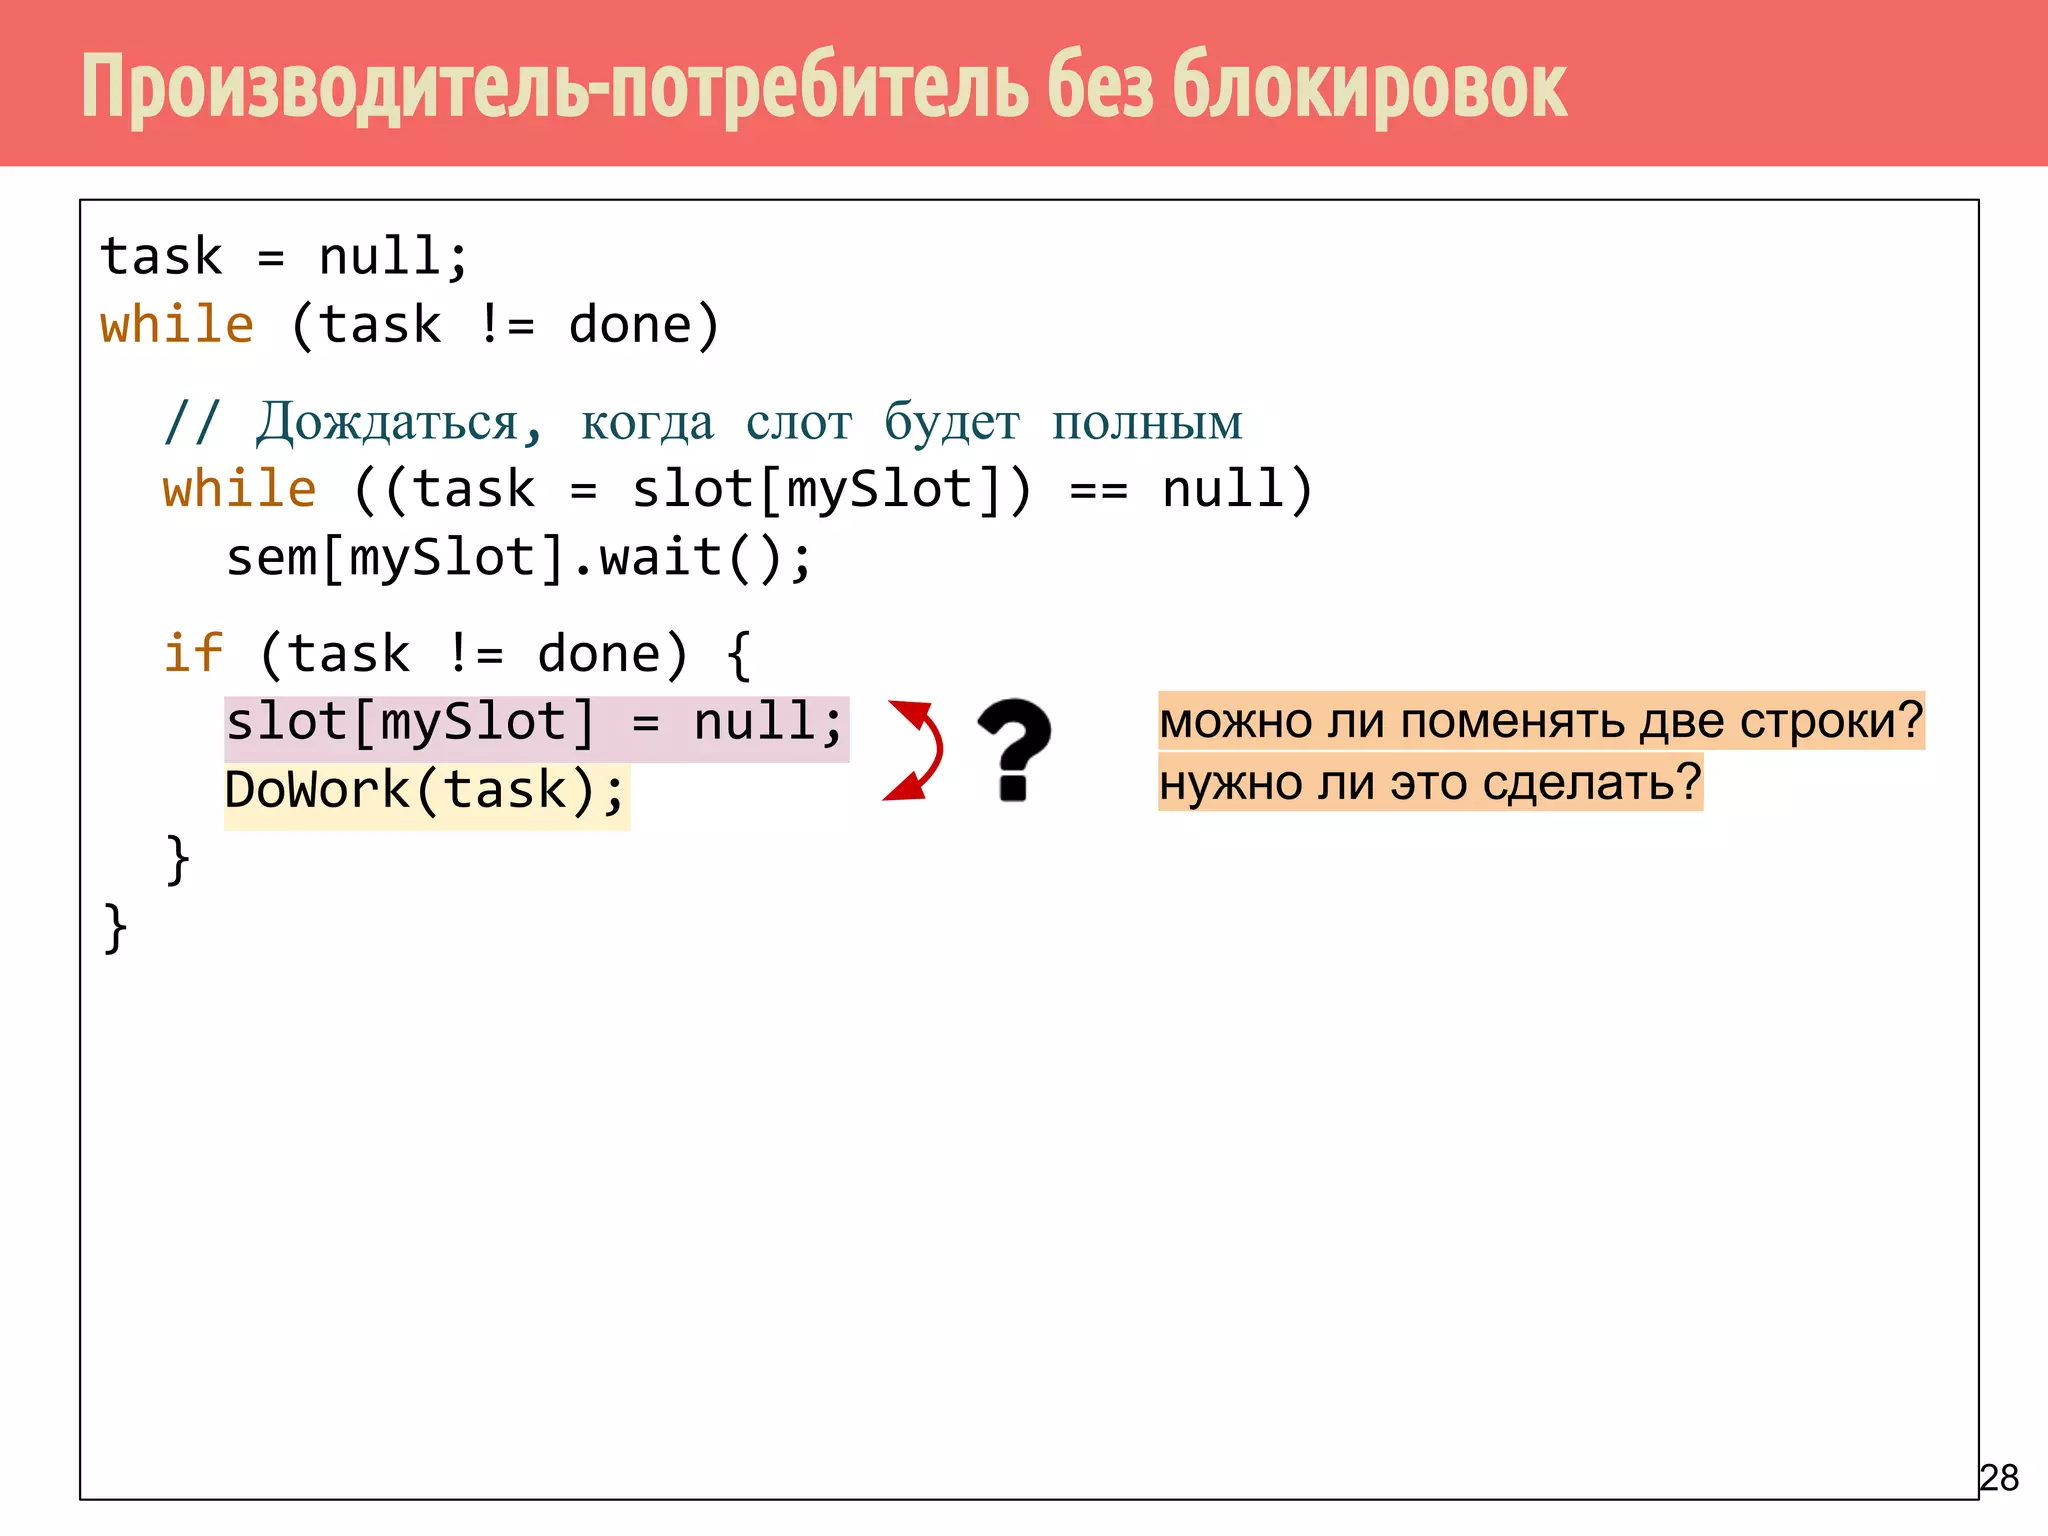Screen dimensions: 2048x1536
Task: Click the text 'нужно ли это сделать?'
Action: [x=1430, y=782]
